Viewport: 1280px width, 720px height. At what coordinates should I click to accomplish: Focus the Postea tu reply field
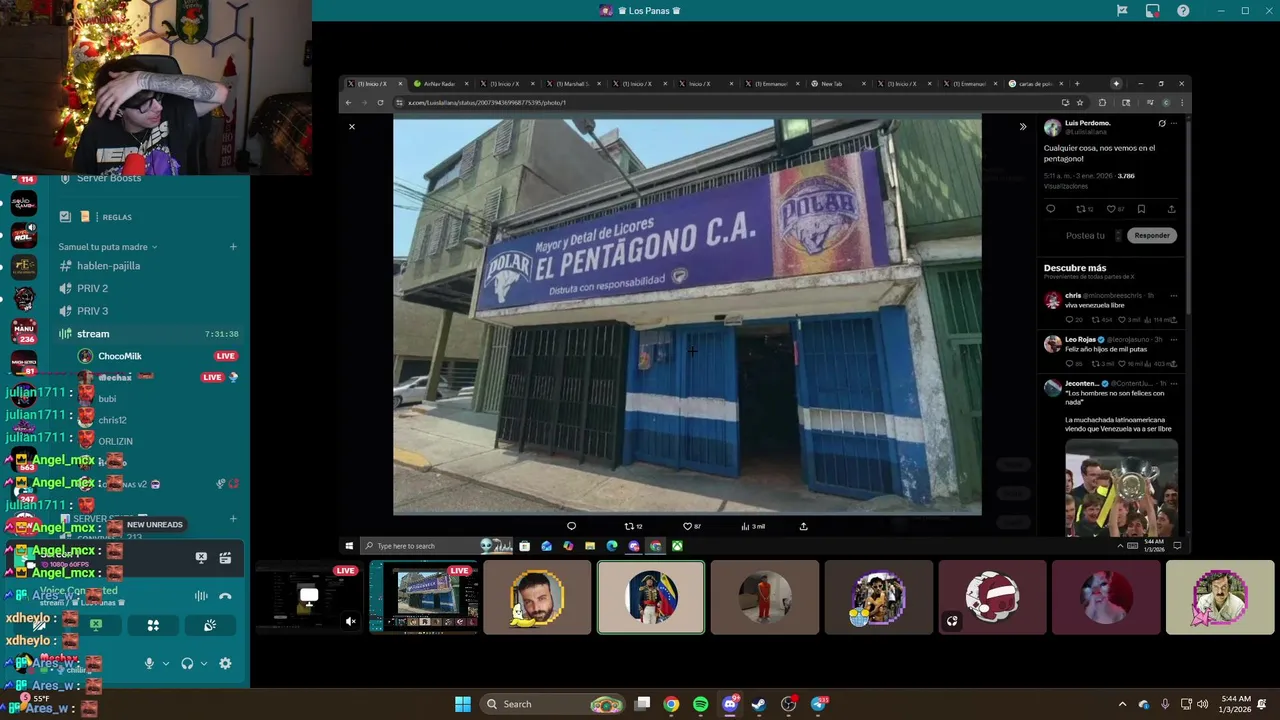pyautogui.click(x=1085, y=235)
